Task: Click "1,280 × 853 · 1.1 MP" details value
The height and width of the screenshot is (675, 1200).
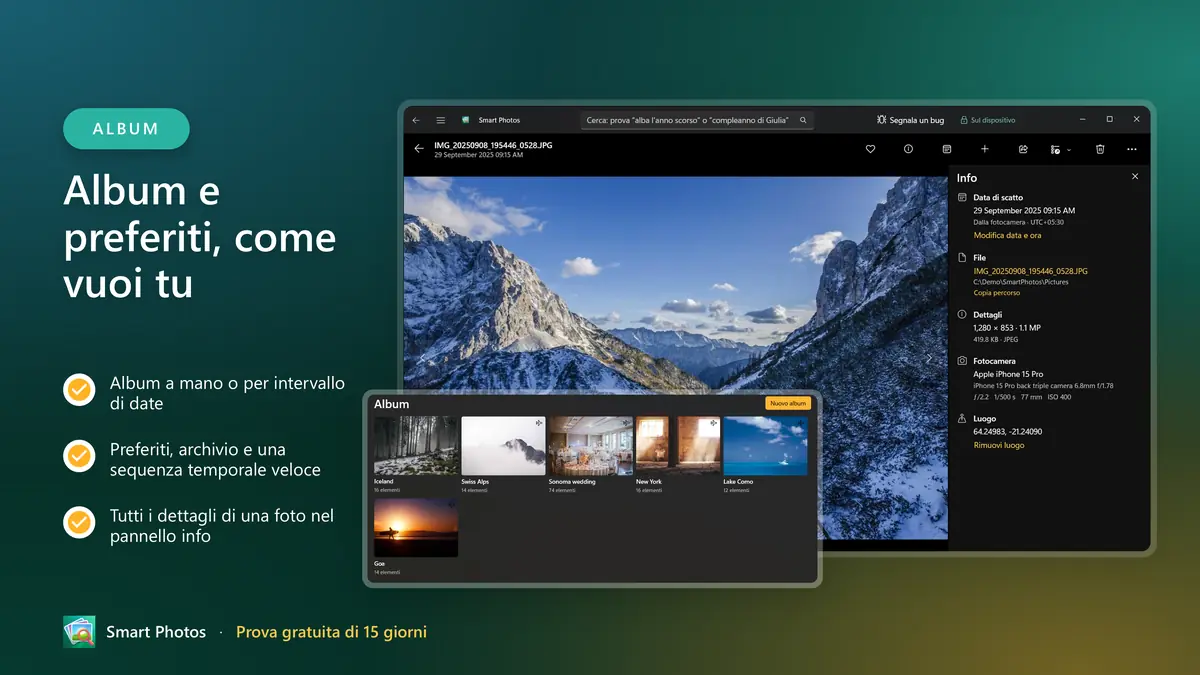Action: tap(1007, 328)
